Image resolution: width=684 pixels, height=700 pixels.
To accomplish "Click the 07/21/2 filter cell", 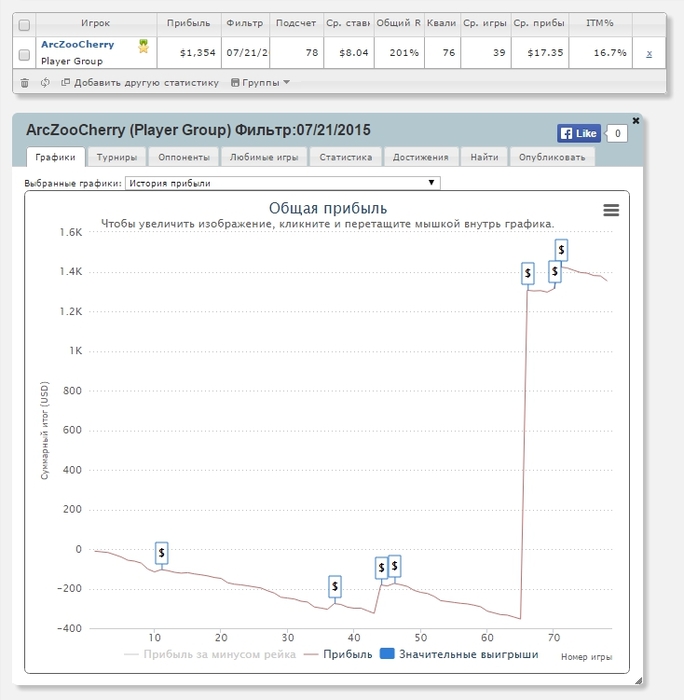I will pyautogui.click(x=246, y=53).
